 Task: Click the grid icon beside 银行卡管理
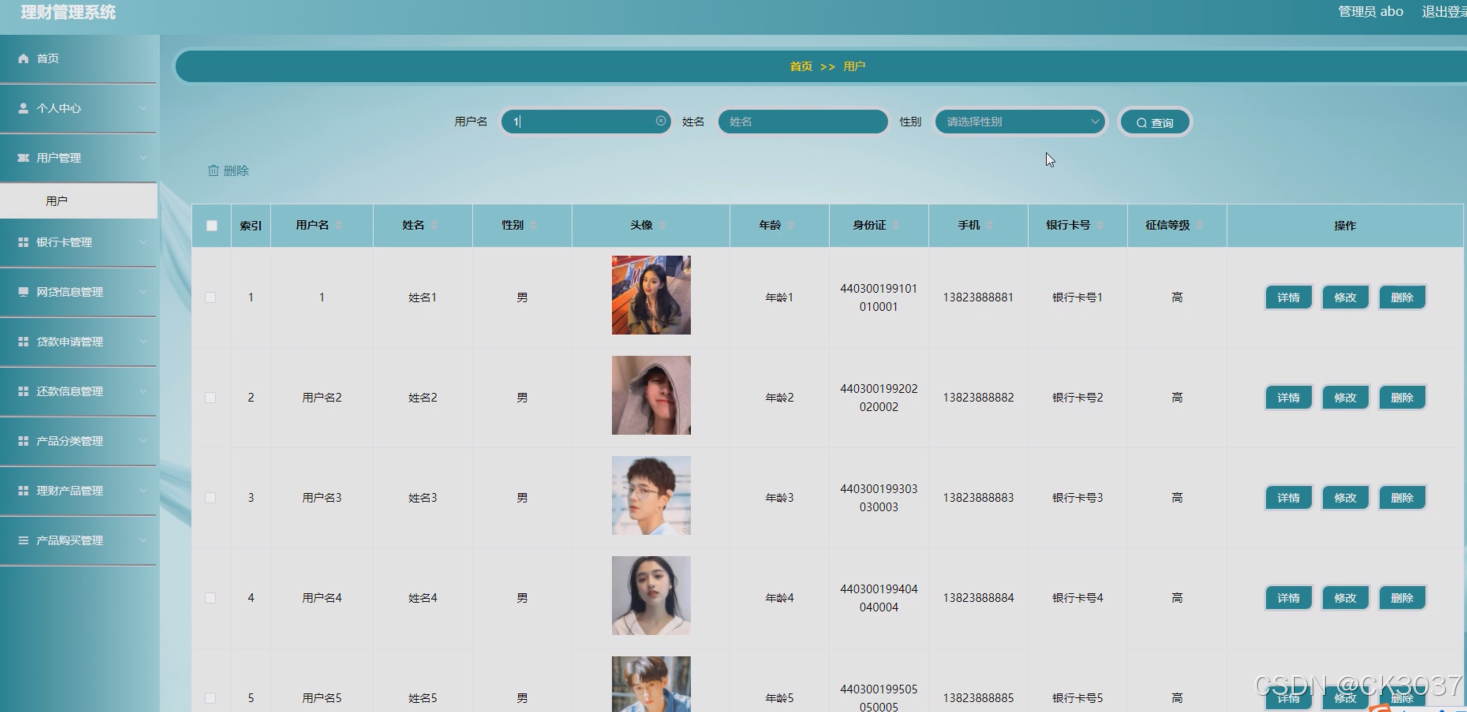pyautogui.click(x=23, y=242)
